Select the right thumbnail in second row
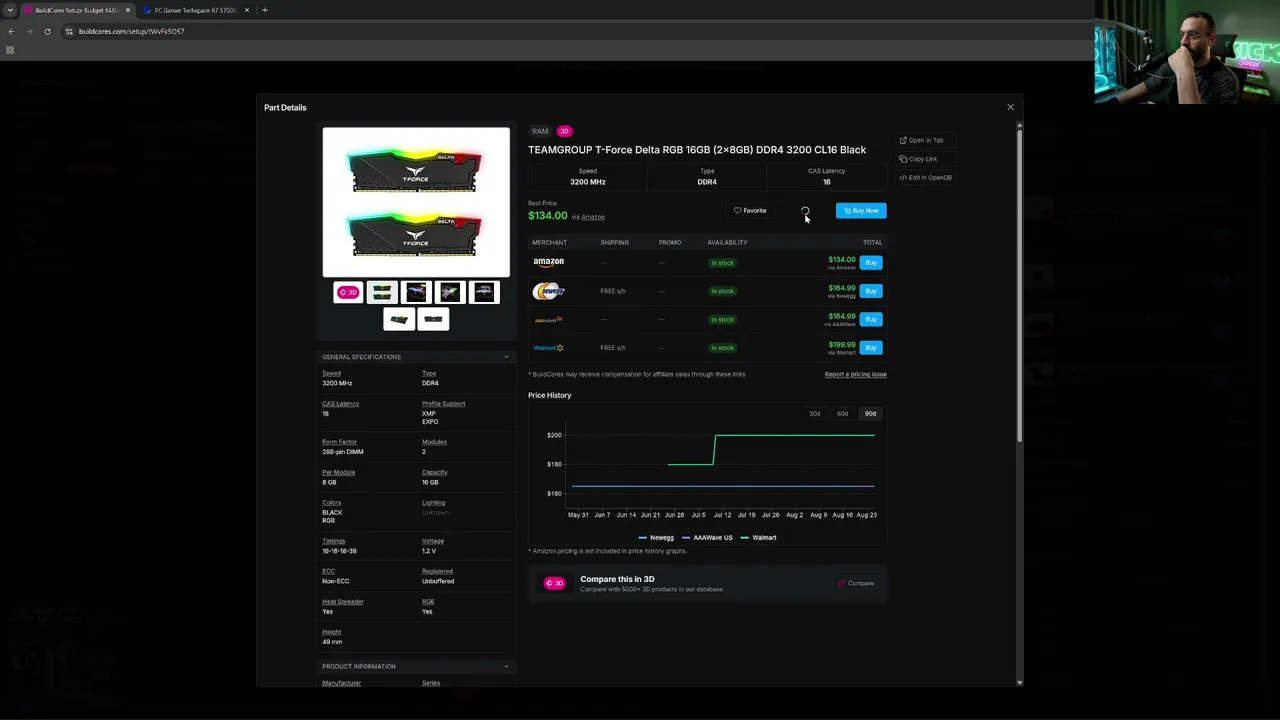 coord(433,319)
